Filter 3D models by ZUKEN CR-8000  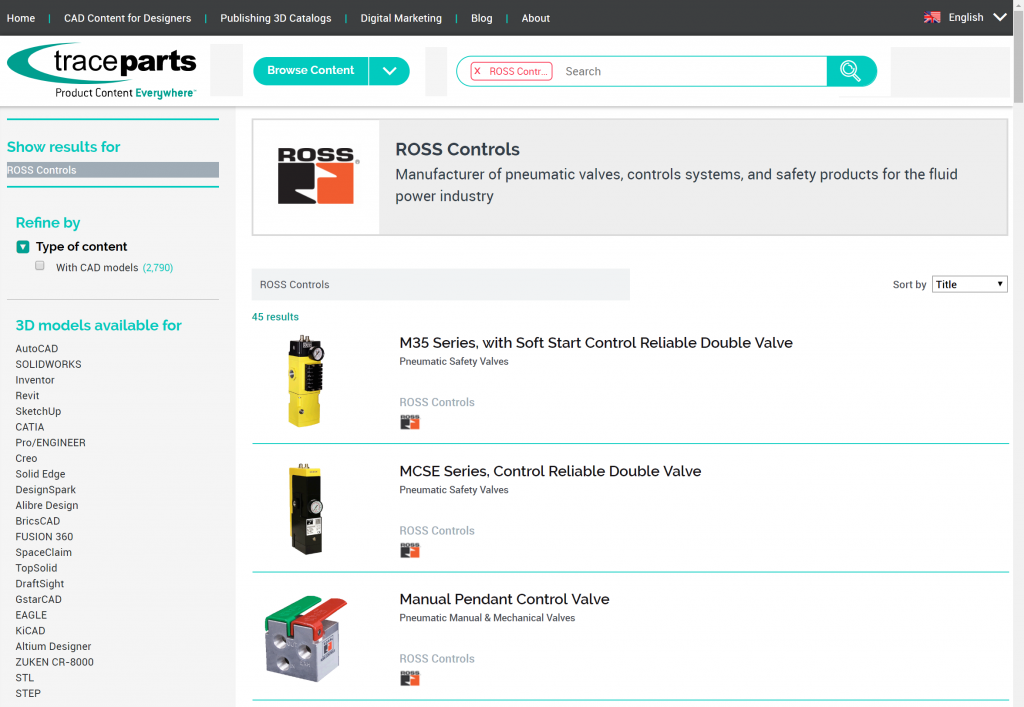pyautogui.click(x=55, y=662)
